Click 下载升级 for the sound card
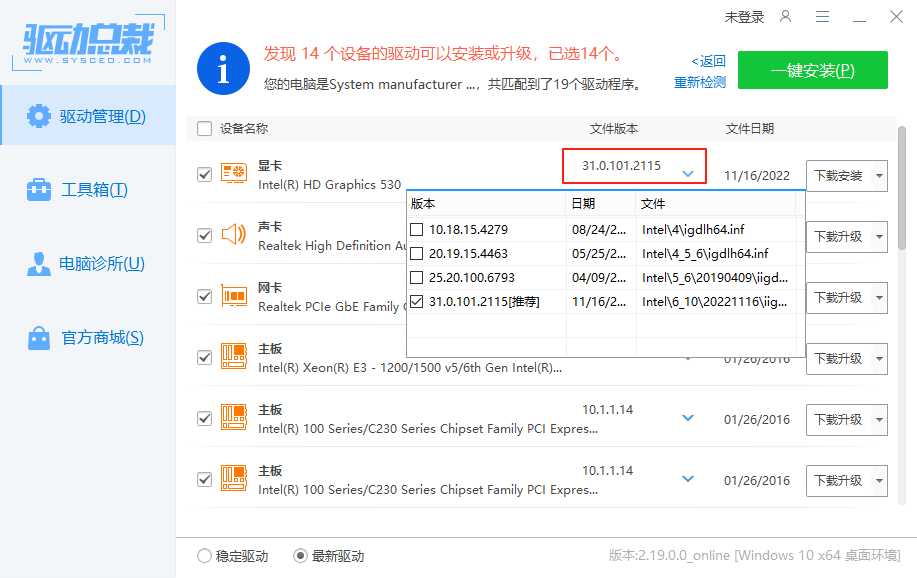The width and height of the screenshot is (917, 578). (839, 236)
